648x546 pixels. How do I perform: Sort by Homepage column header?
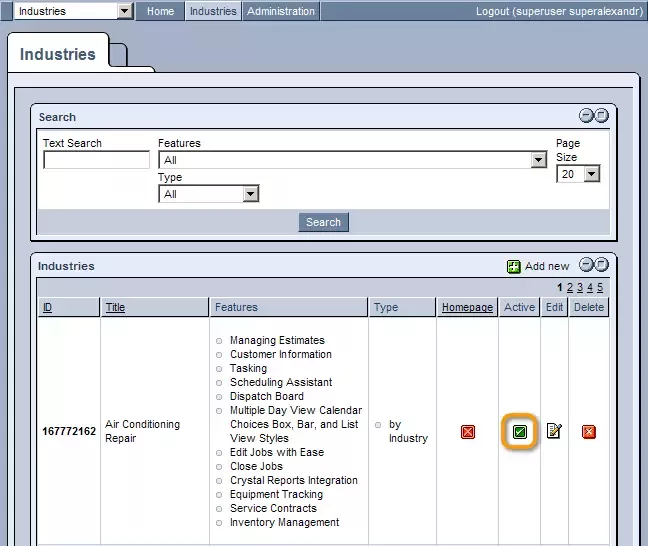click(x=467, y=307)
